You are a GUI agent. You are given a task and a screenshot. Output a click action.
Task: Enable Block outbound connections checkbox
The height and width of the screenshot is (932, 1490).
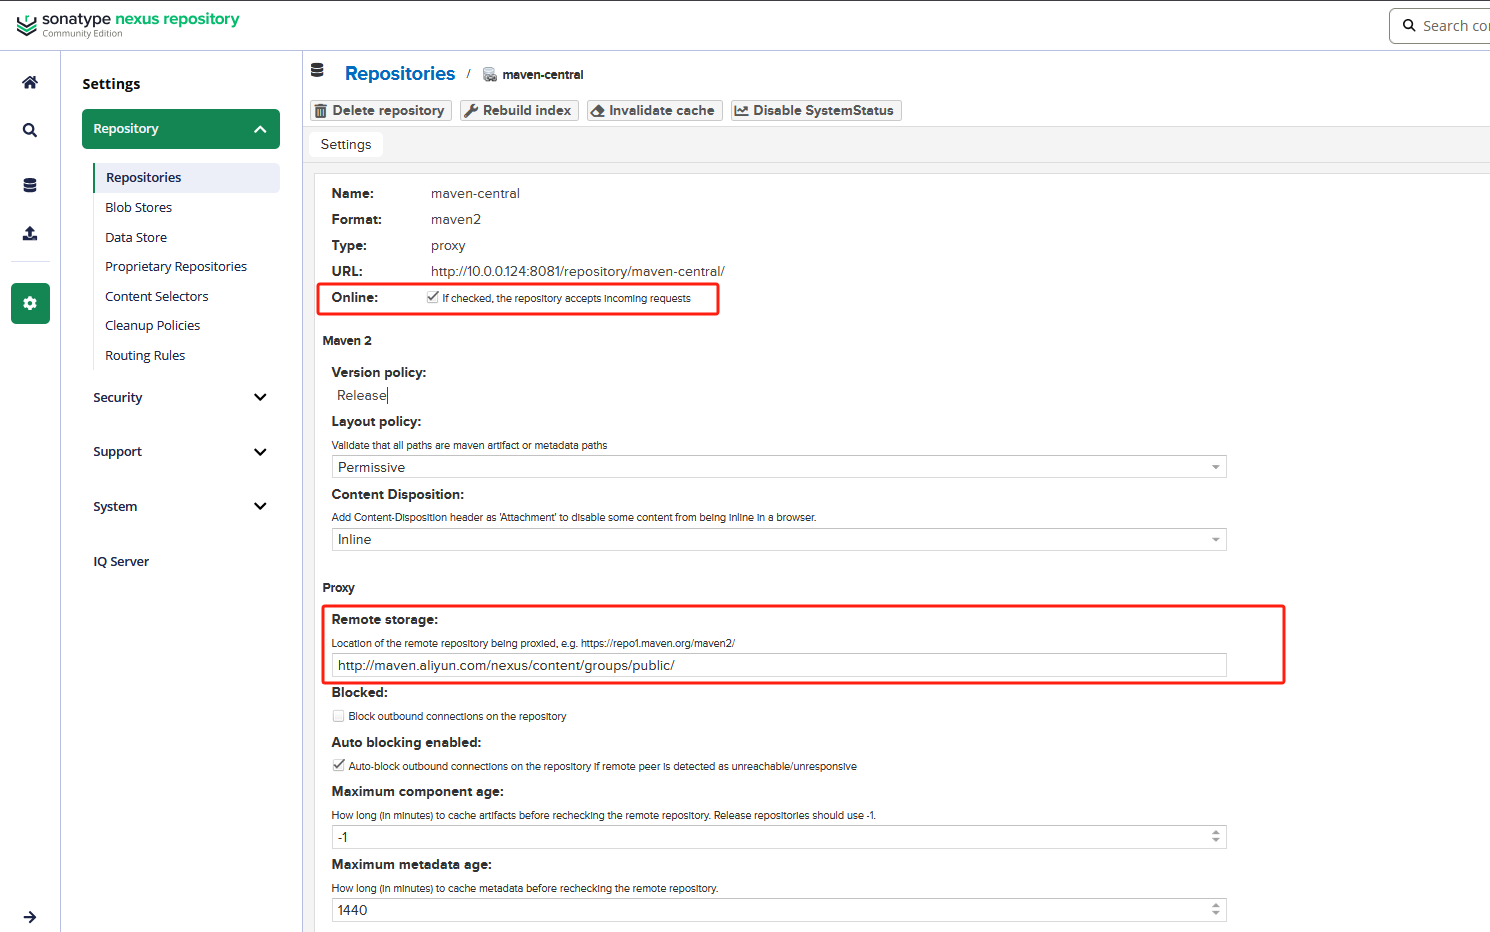click(x=338, y=716)
